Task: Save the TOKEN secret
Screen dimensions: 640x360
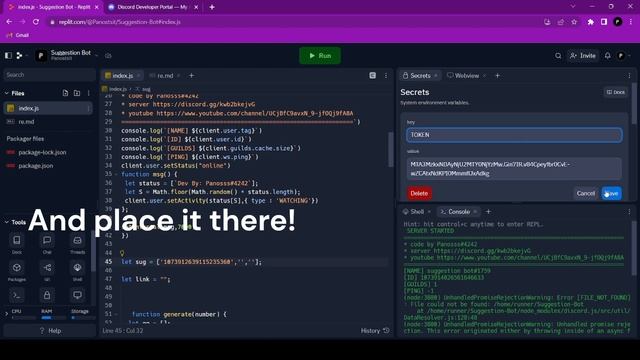Action: (612, 193)
